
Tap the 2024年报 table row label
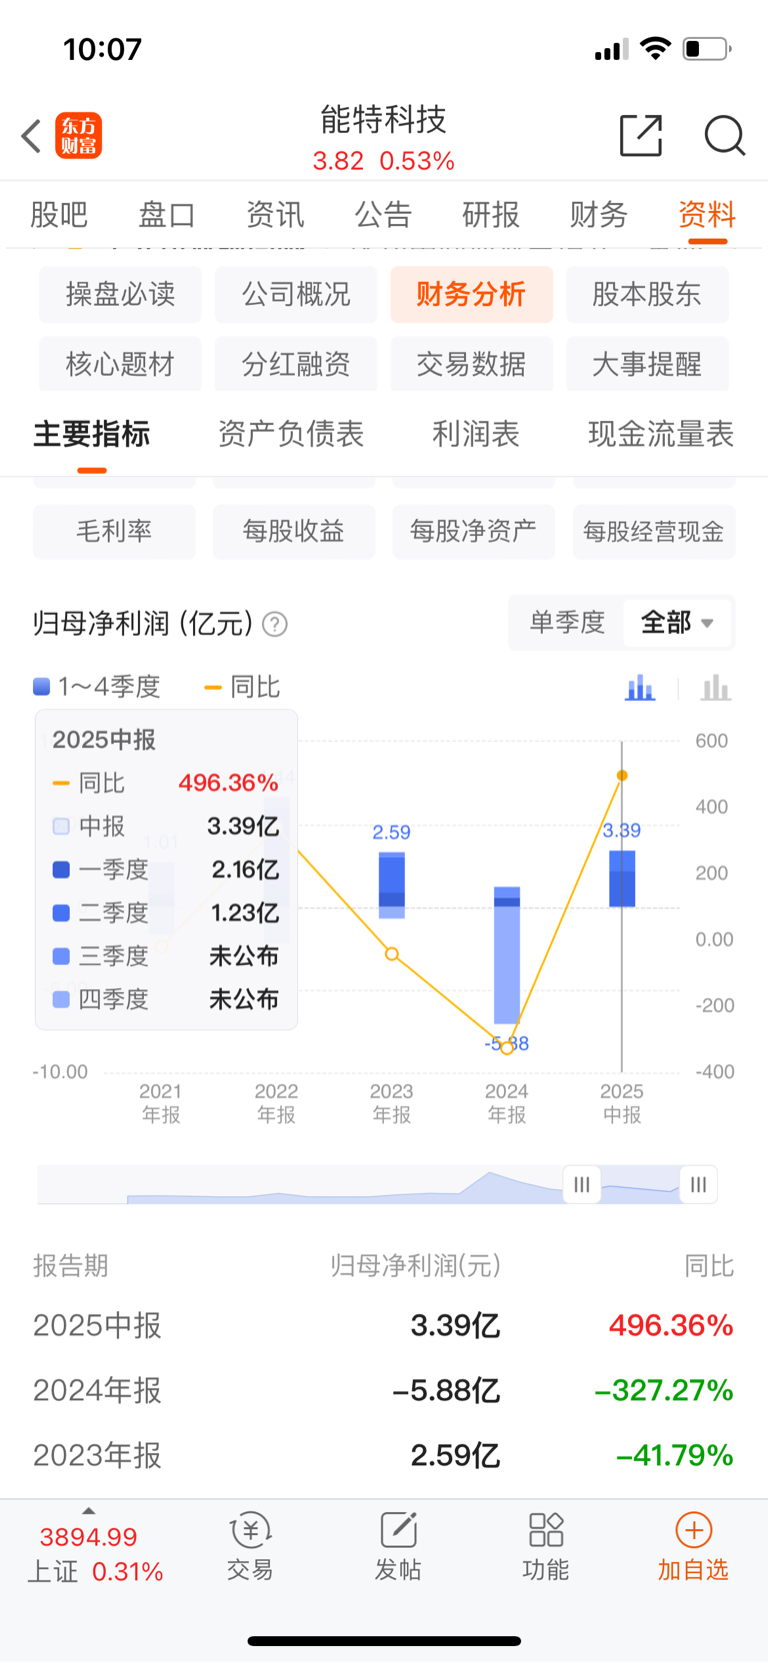(x=97, y=1391)
